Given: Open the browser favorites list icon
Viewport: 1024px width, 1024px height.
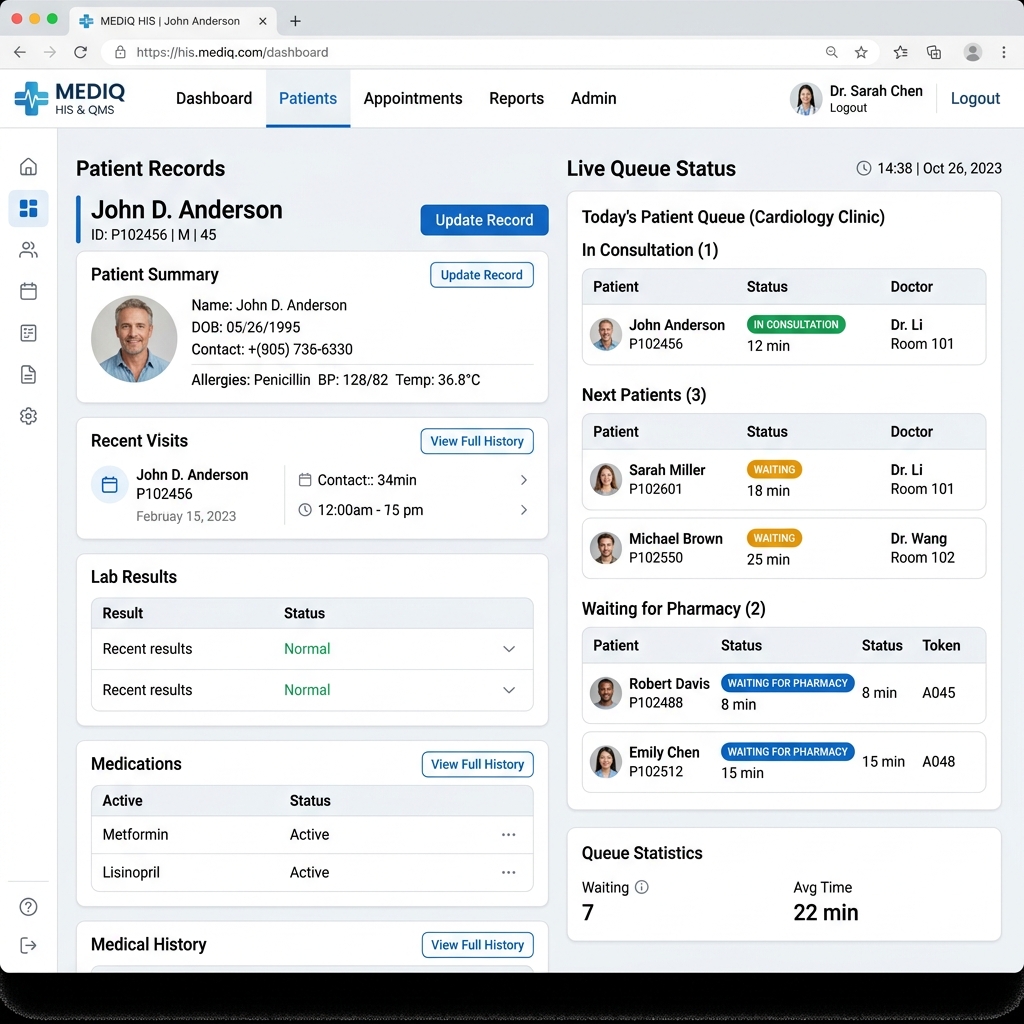Looking at the screenshot, I should pos(901,52).
